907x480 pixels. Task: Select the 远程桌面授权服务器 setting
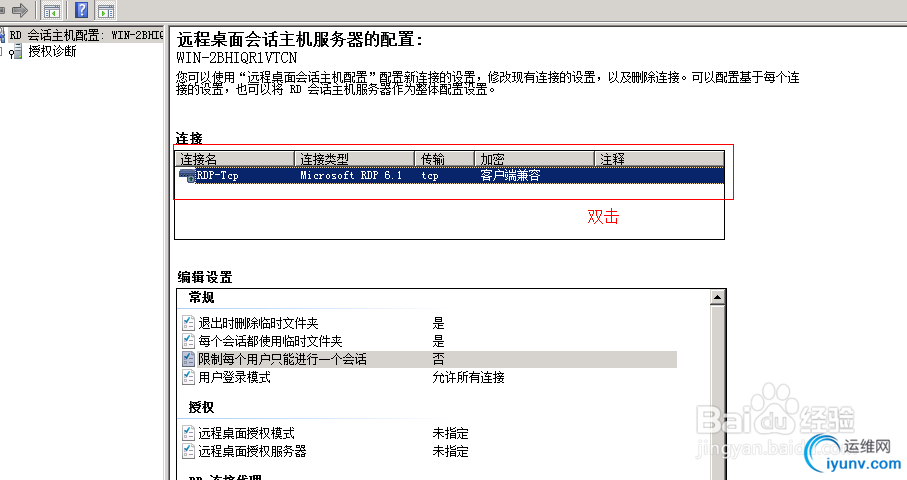click(252, 451)
